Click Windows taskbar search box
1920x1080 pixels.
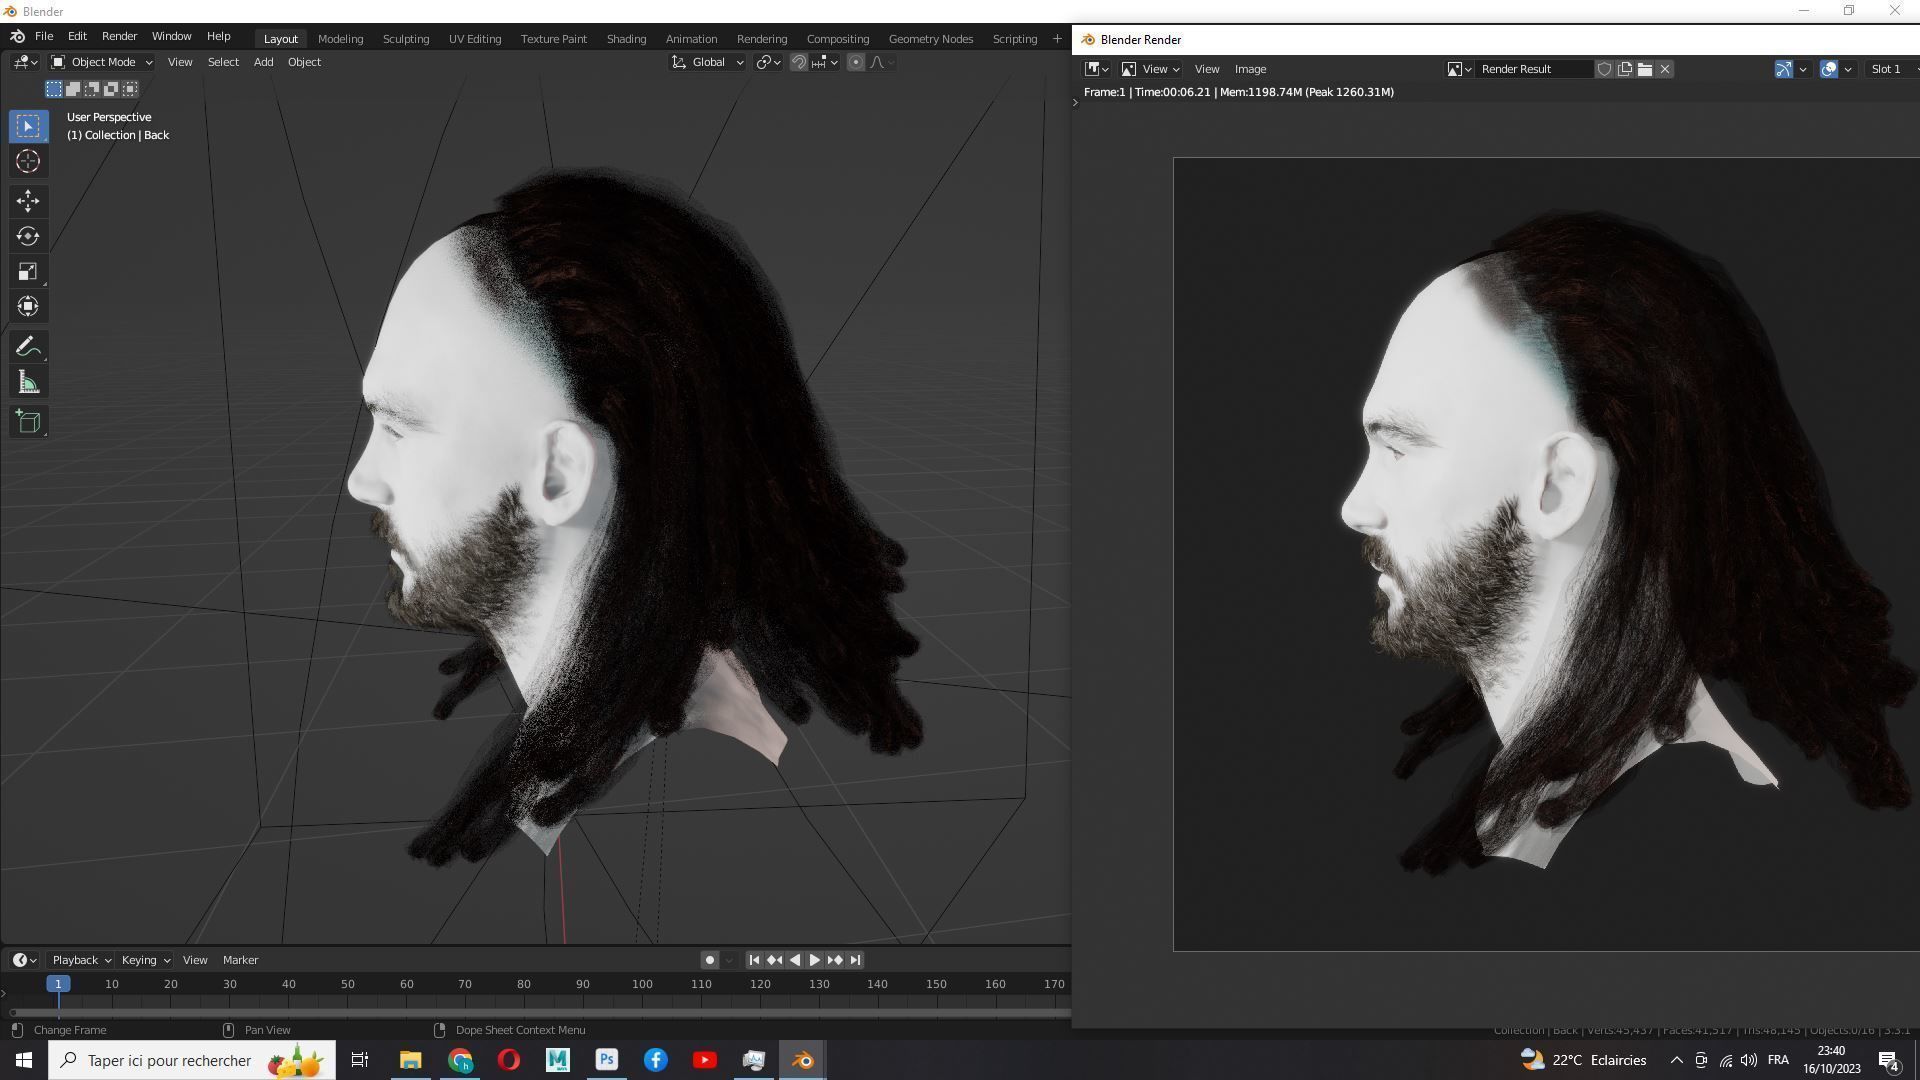pos(192,1060)
